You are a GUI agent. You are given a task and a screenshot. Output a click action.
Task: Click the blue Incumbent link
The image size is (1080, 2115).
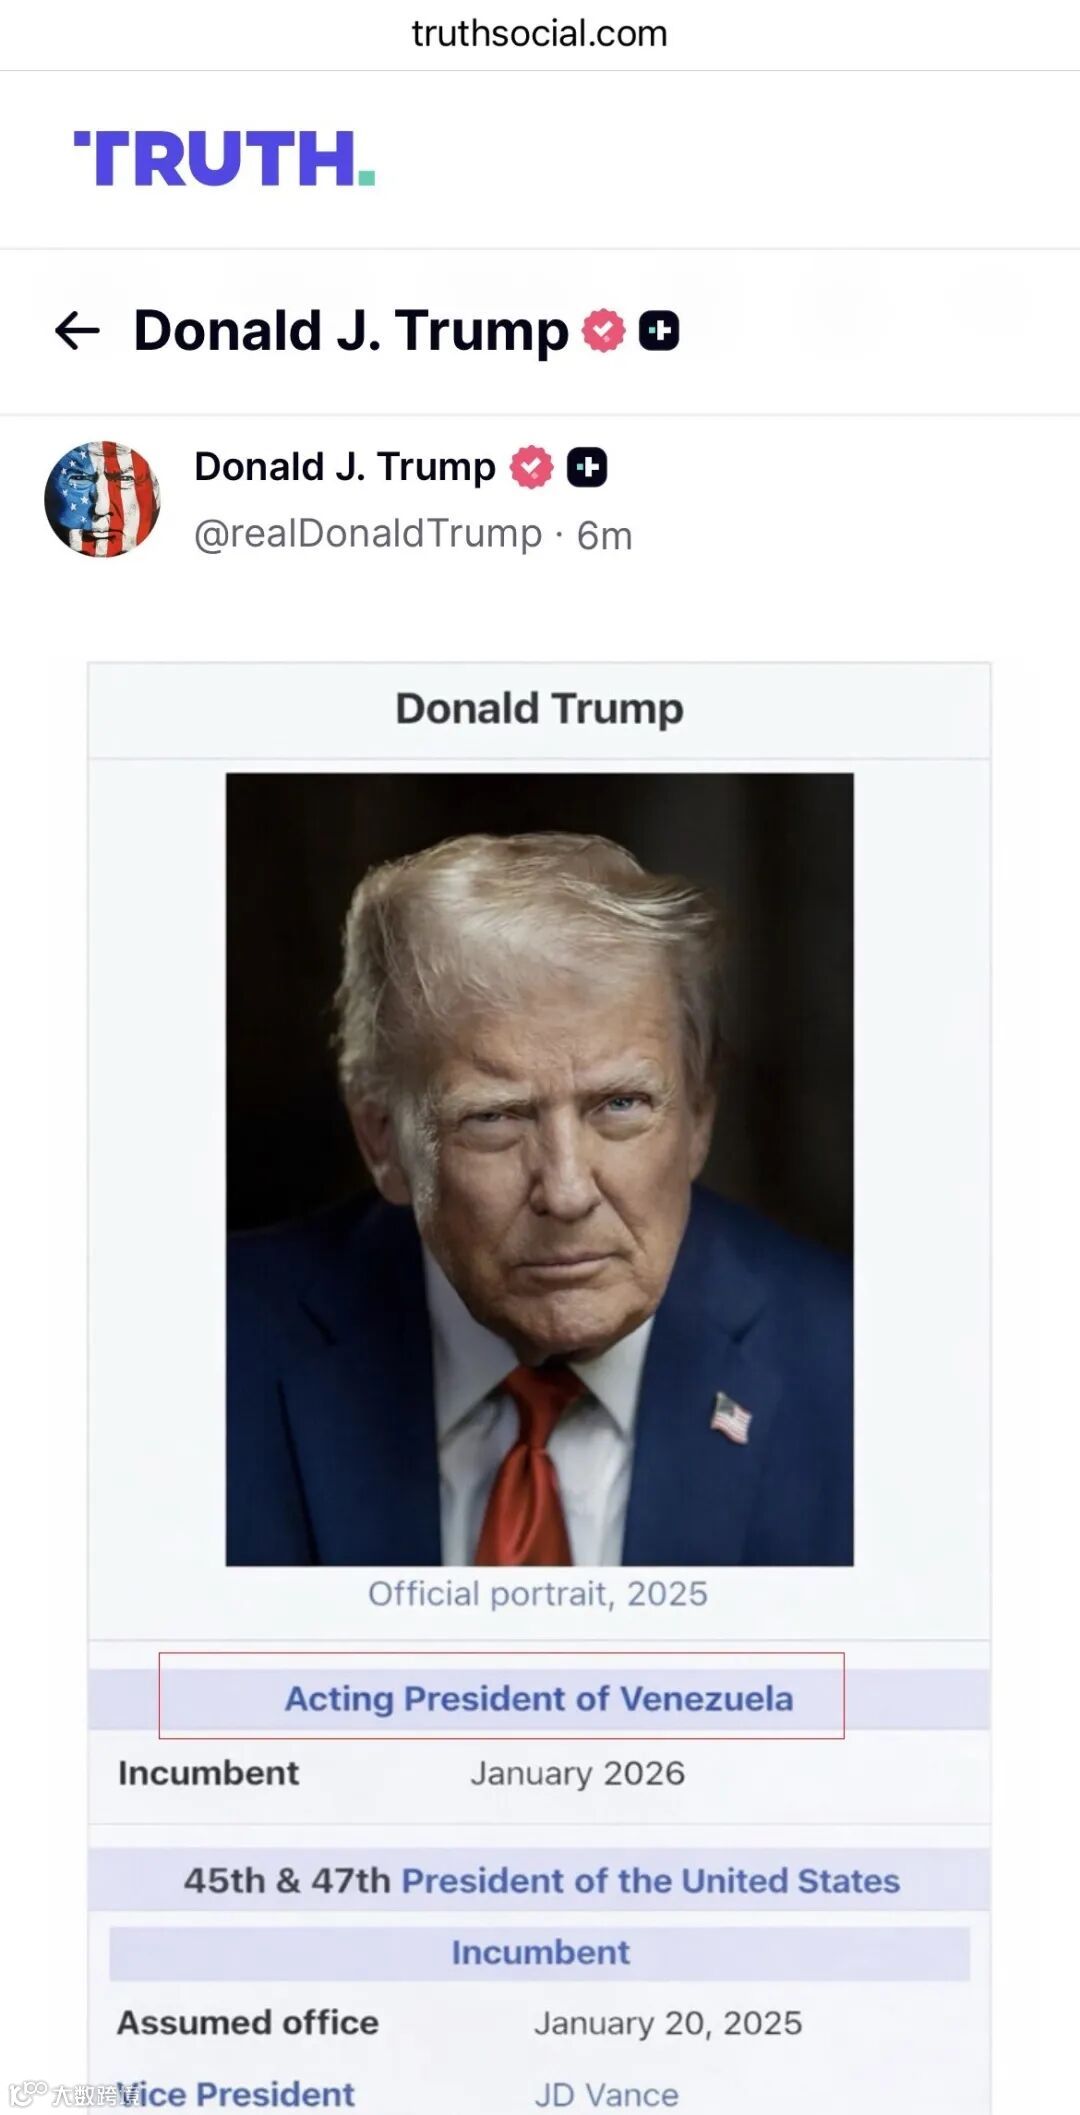[x=540, y=1952]
